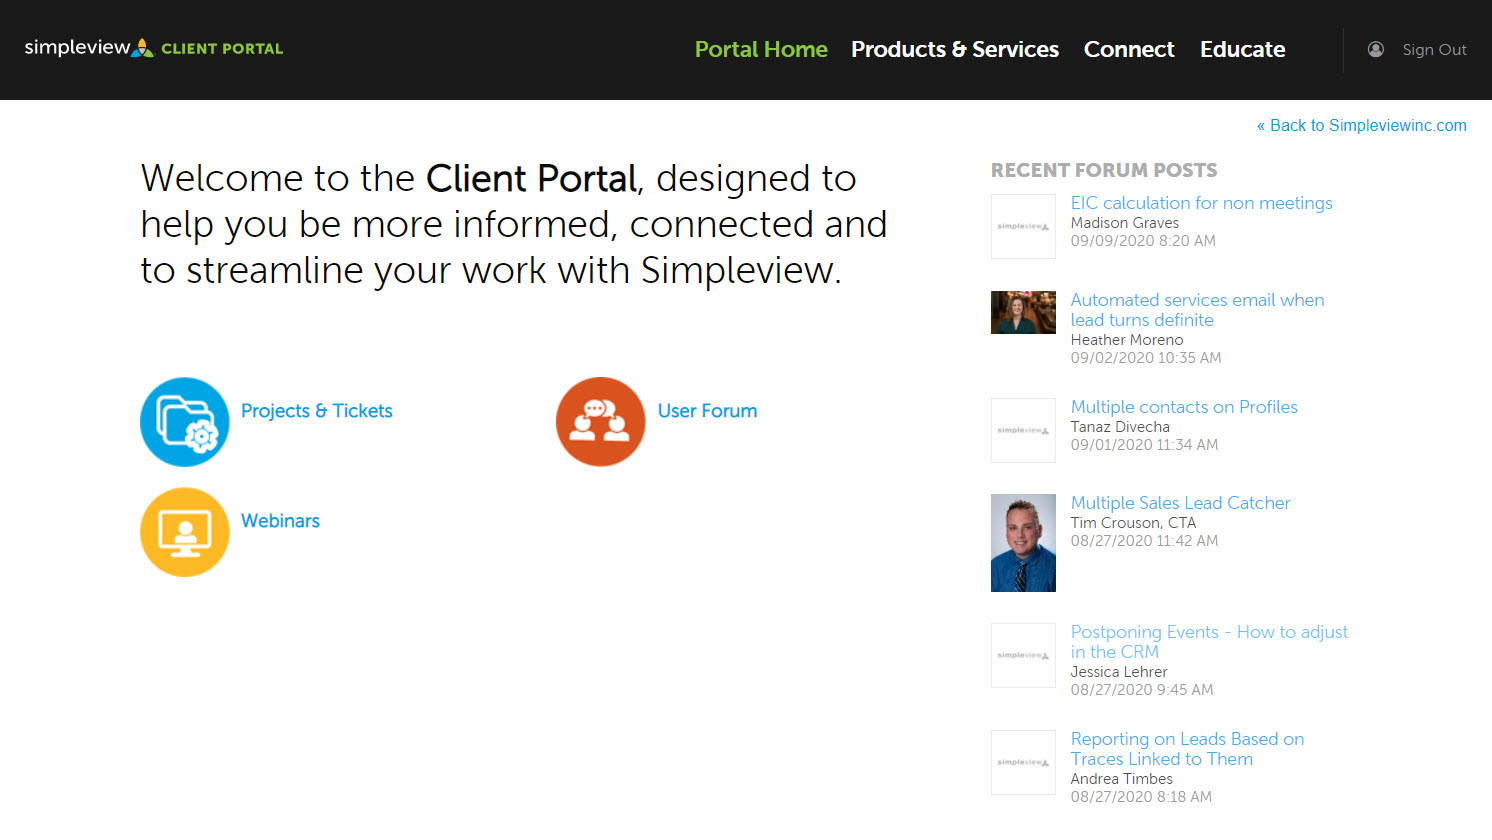
Task: Click author name 'Andrea Timbes'
Action: tap(1122, 779)
